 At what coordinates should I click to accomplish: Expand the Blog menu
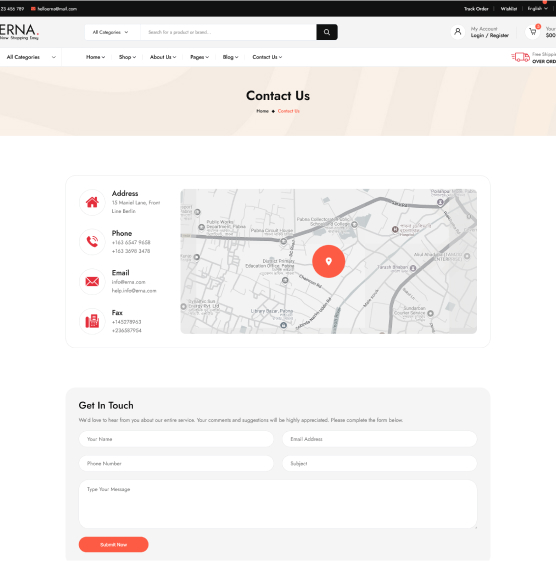coord(230,57)
